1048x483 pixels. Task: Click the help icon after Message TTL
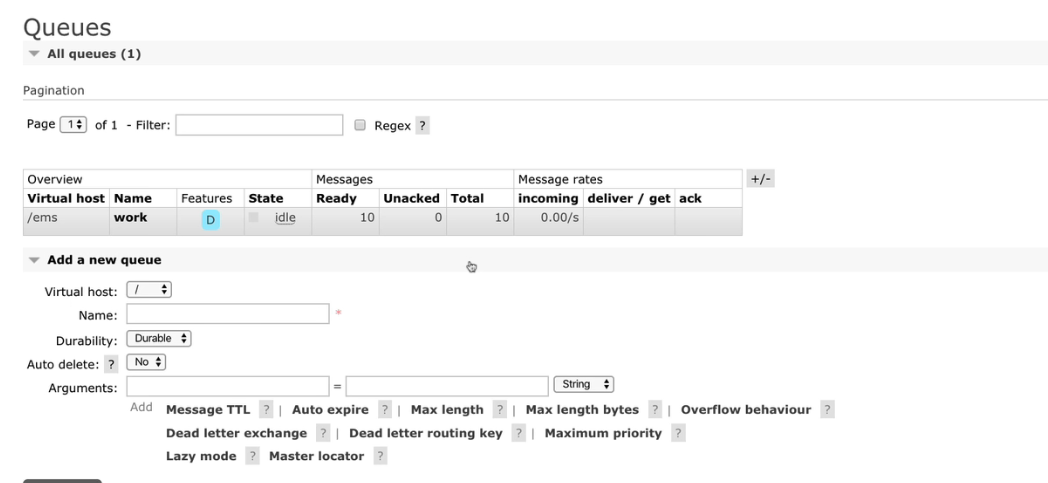pos(266,410)
